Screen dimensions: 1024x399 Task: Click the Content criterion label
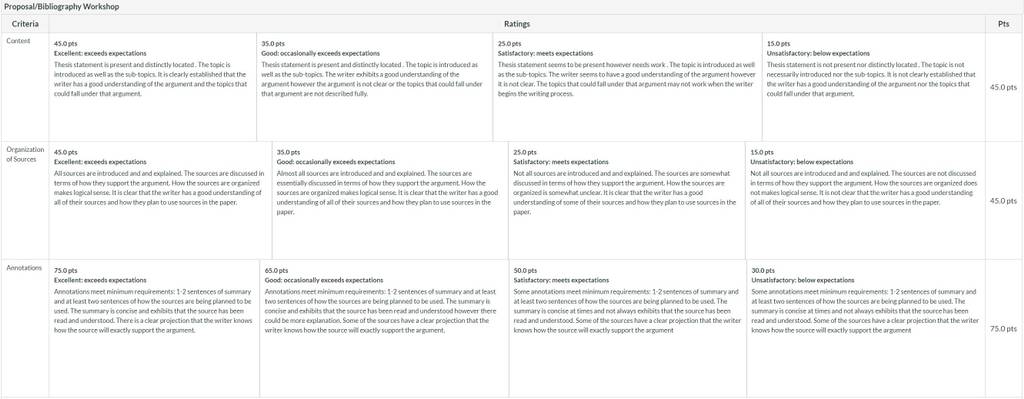(18, 41)
